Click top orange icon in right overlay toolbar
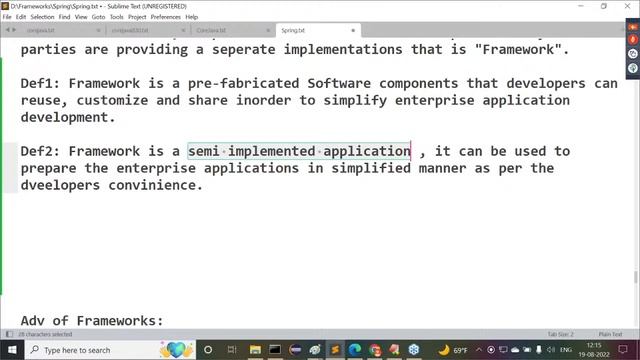Screen dimensions: 640x360 tap(633, 27)
